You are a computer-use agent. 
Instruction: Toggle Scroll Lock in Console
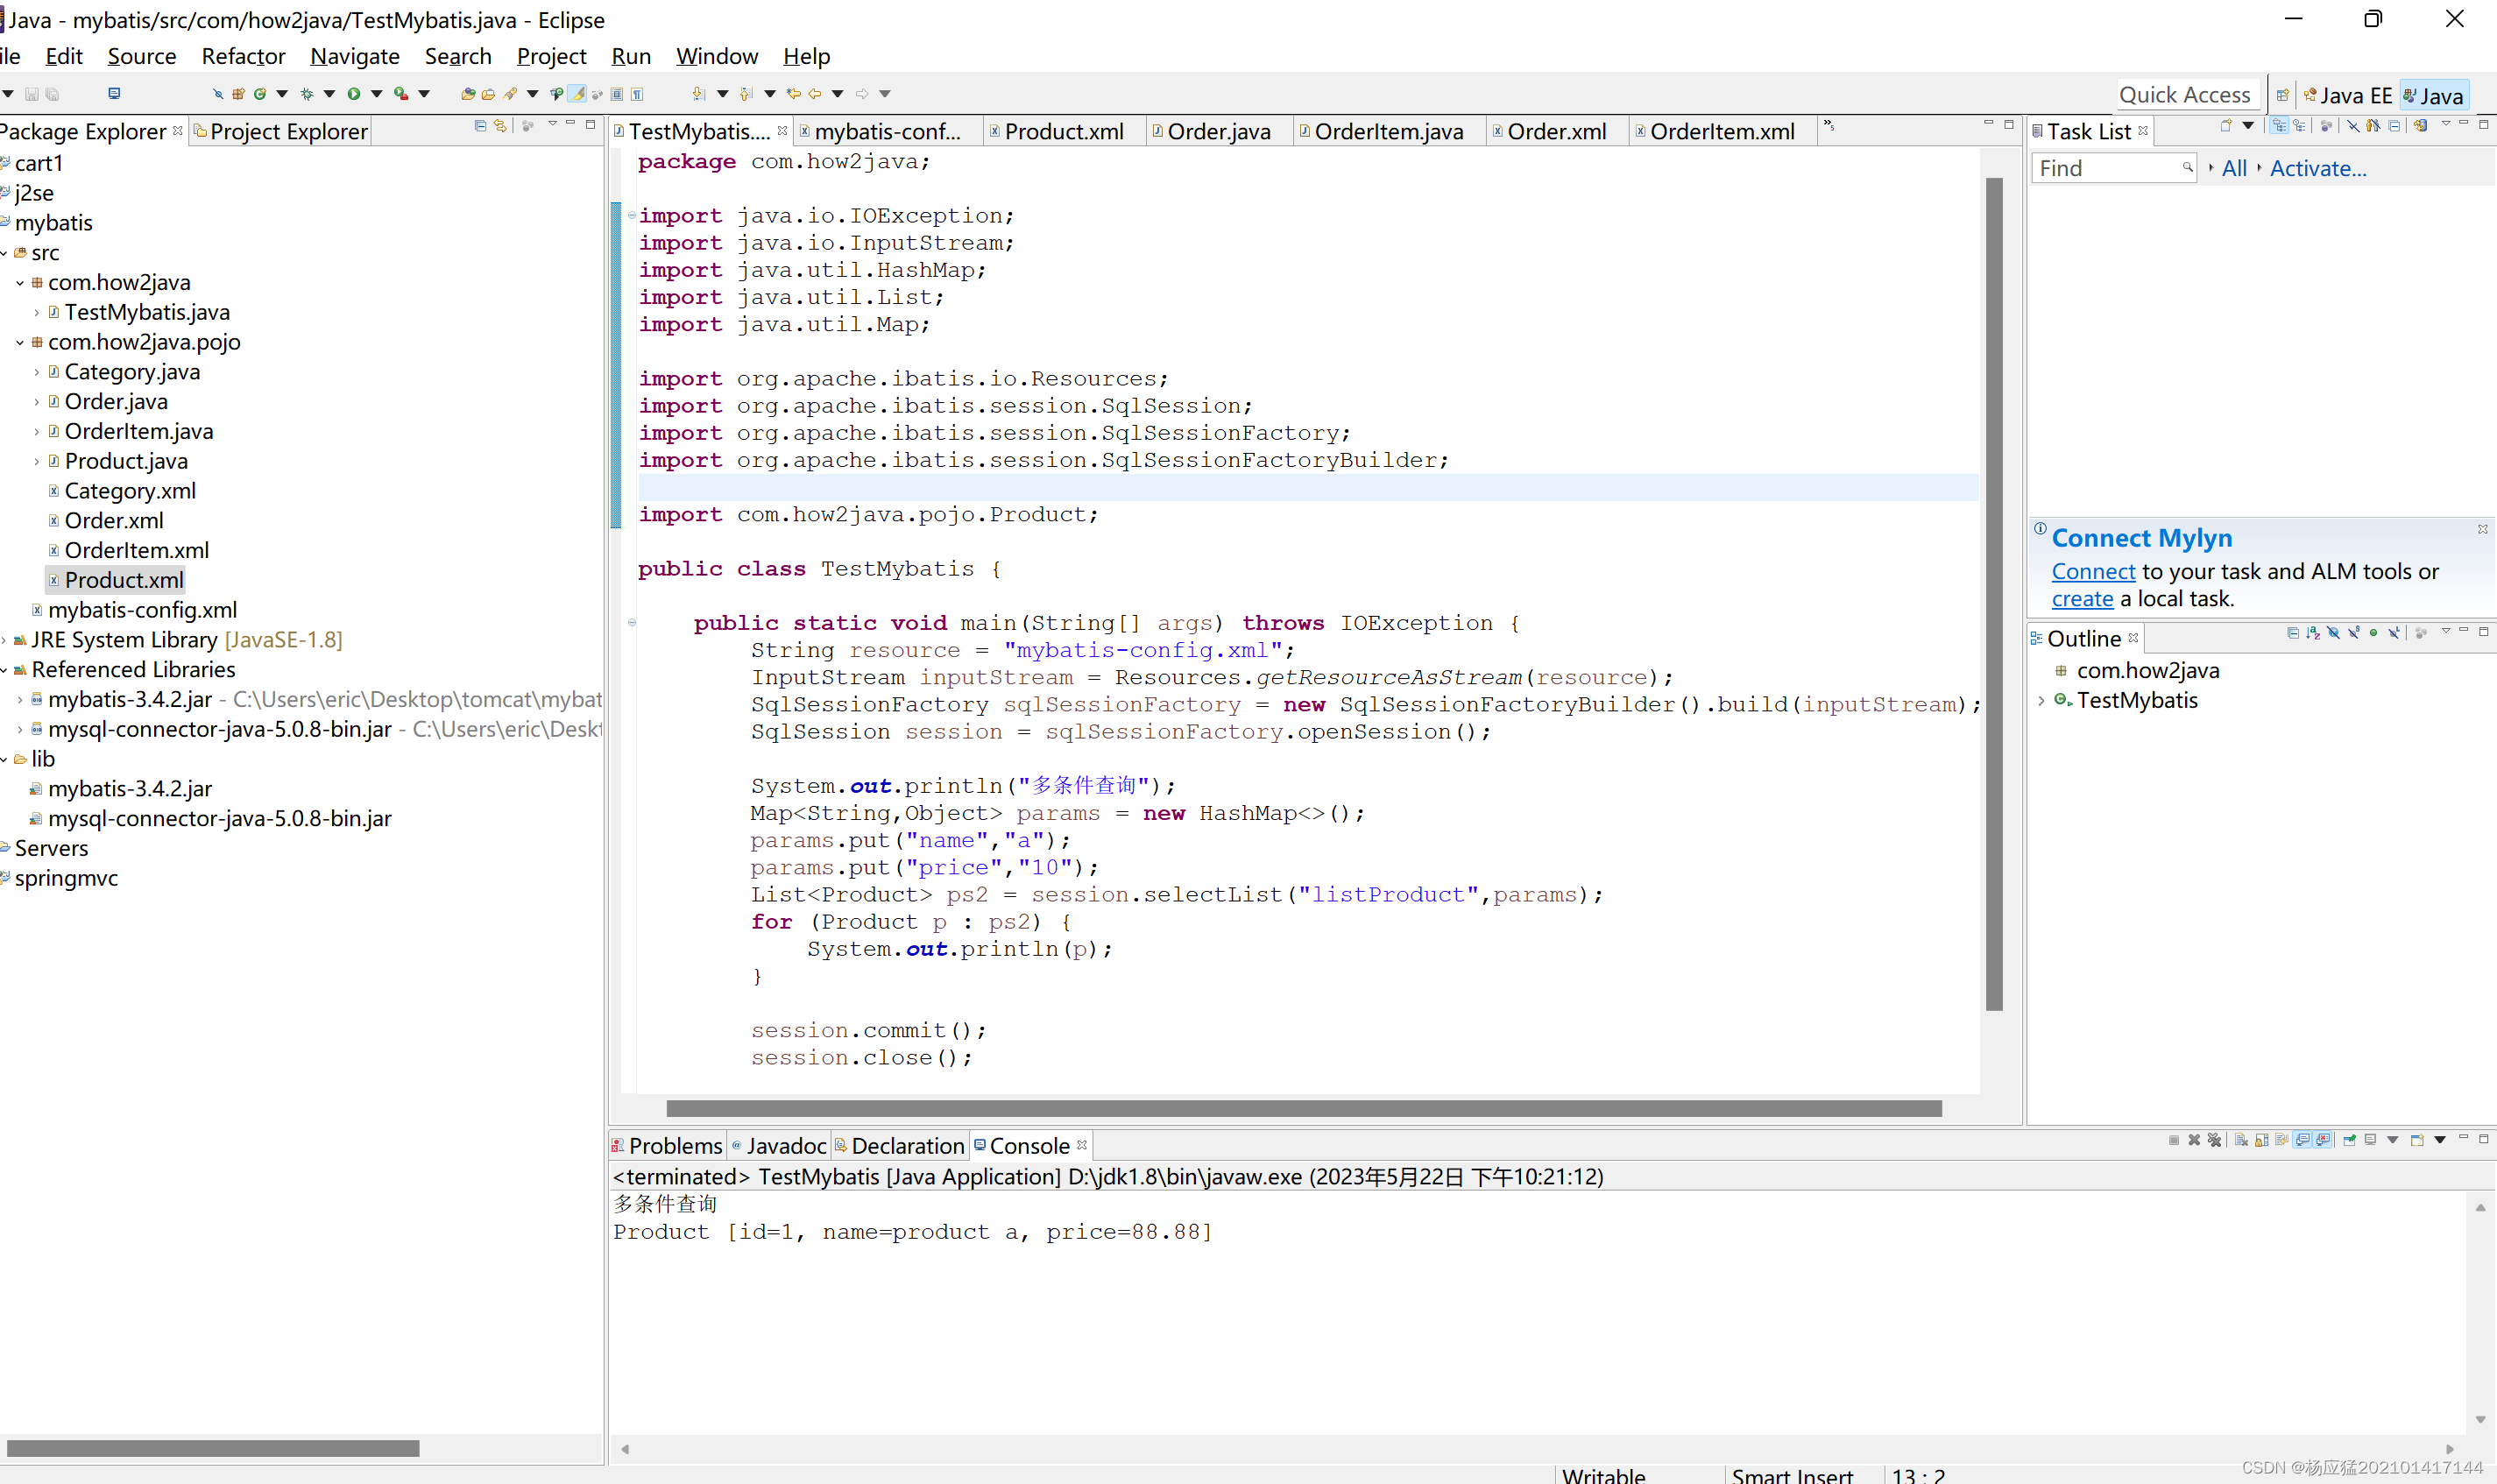tap(2262, 1140)
